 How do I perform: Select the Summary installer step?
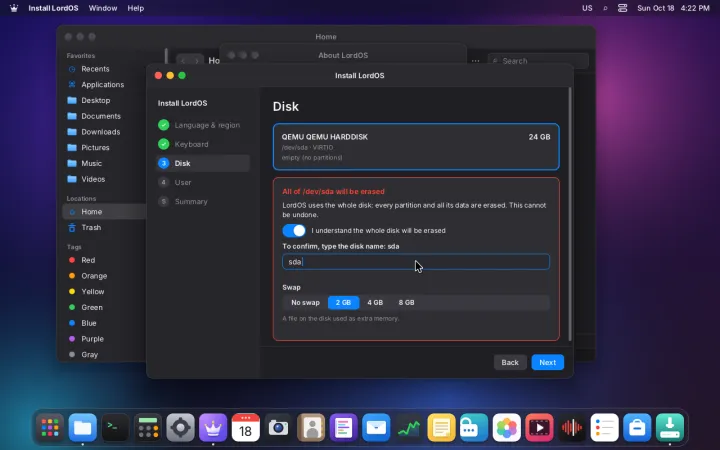(202, 202)
